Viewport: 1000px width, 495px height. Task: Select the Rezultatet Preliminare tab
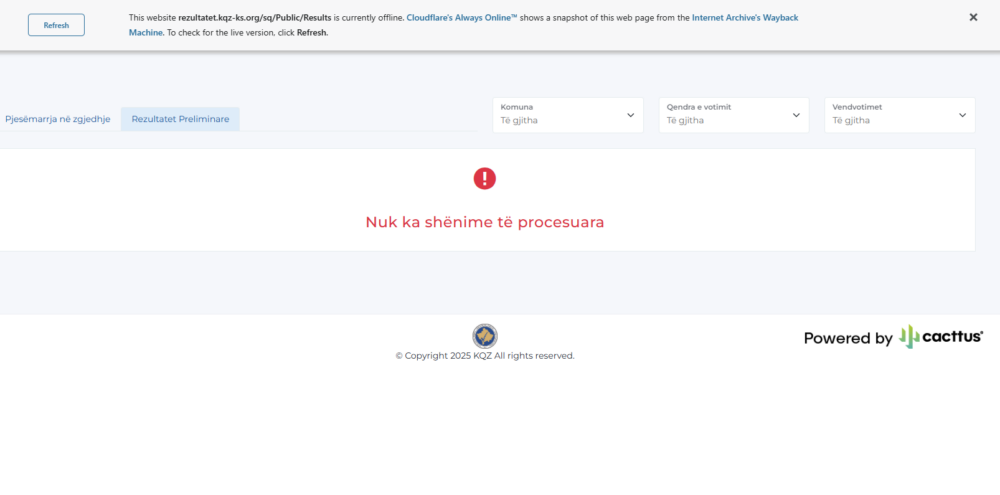(x=180, y=119)
